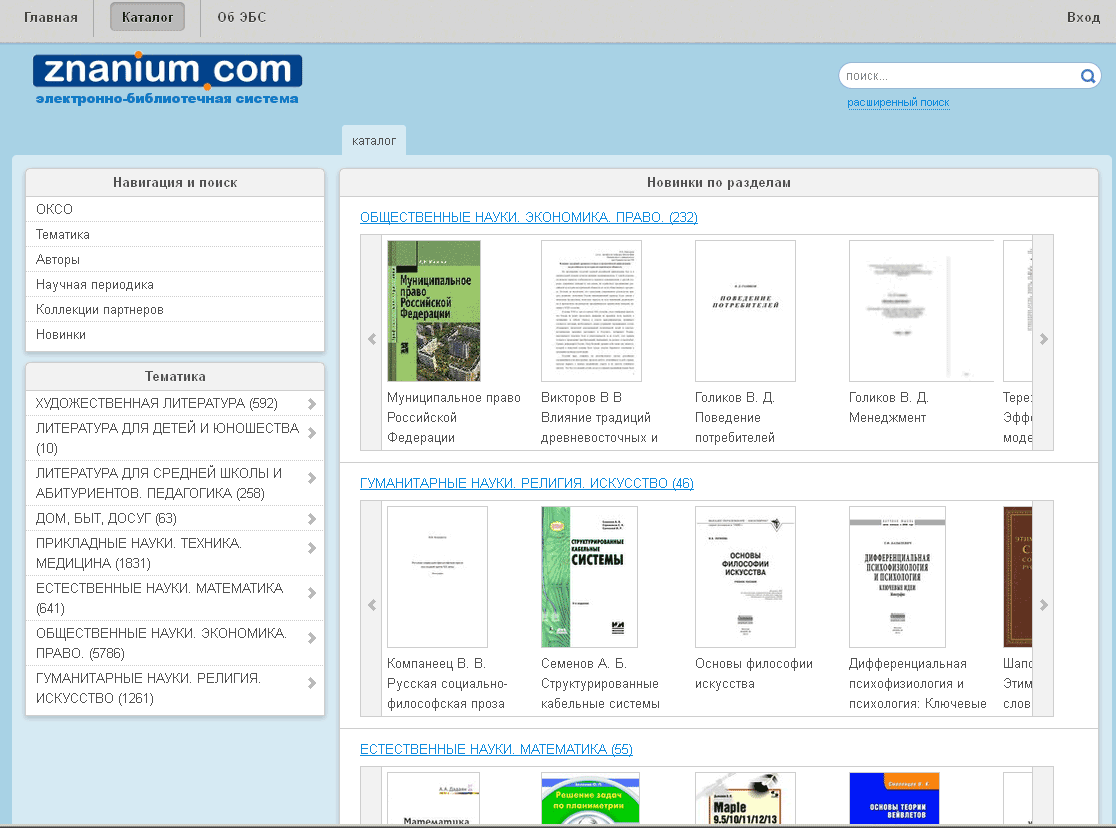
Task: Click Вход to log in
Action: click(1083, 17)
